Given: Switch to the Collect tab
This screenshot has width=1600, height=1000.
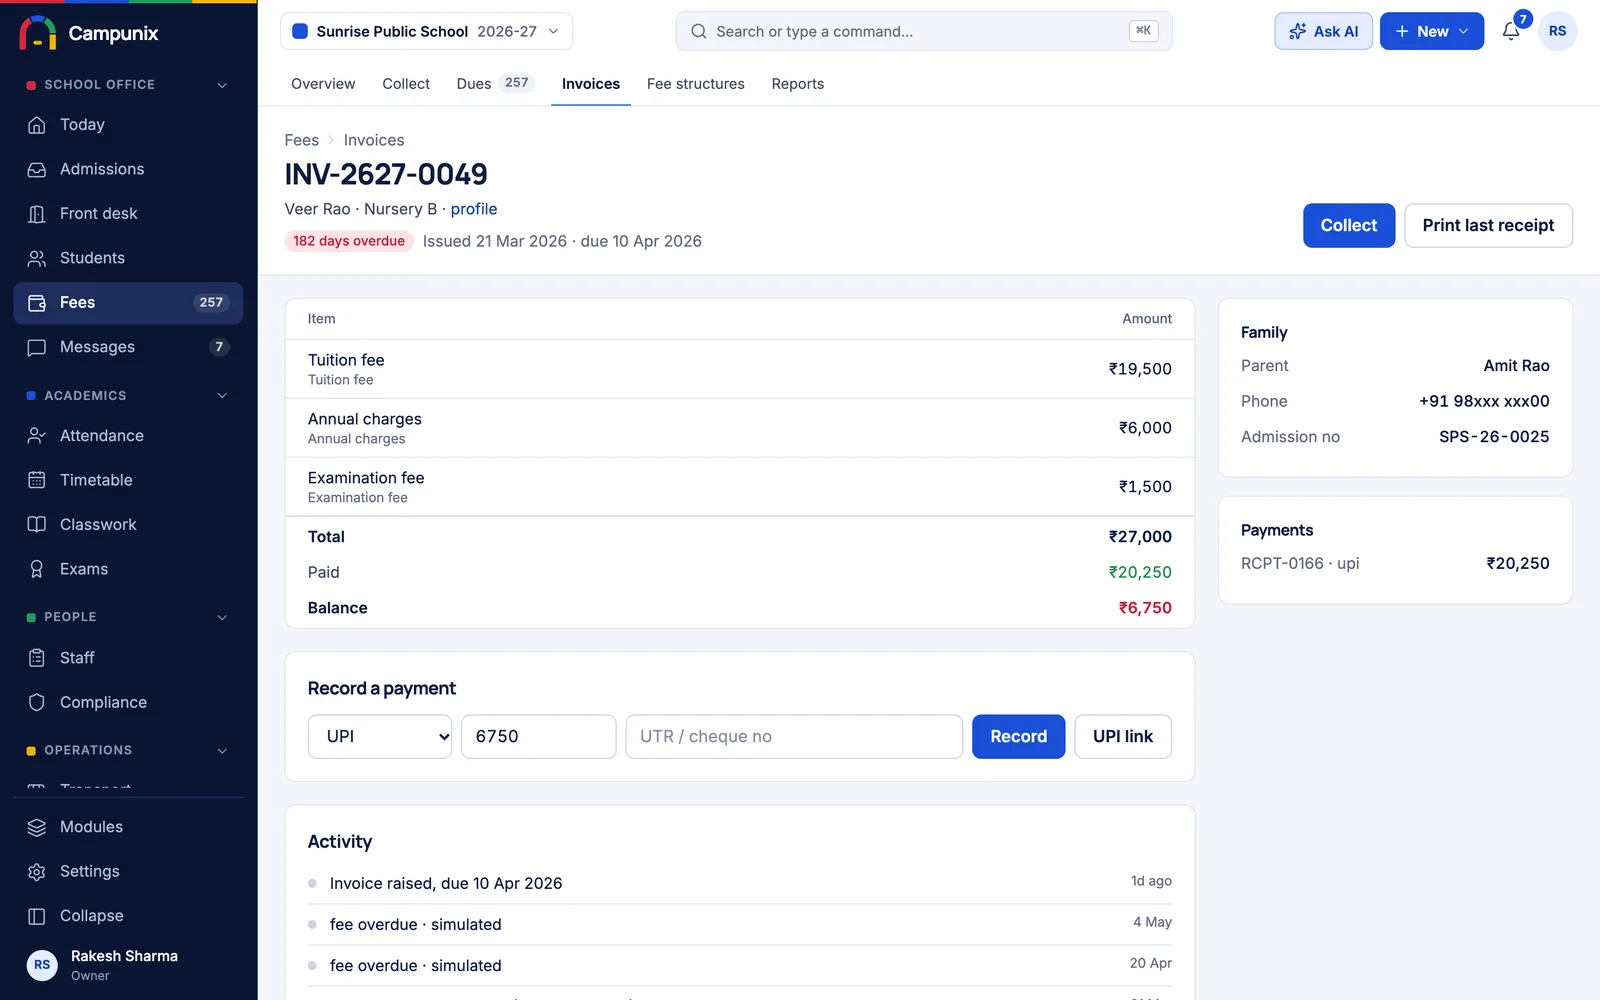Looking at the screenshot, I should (406, 84).
